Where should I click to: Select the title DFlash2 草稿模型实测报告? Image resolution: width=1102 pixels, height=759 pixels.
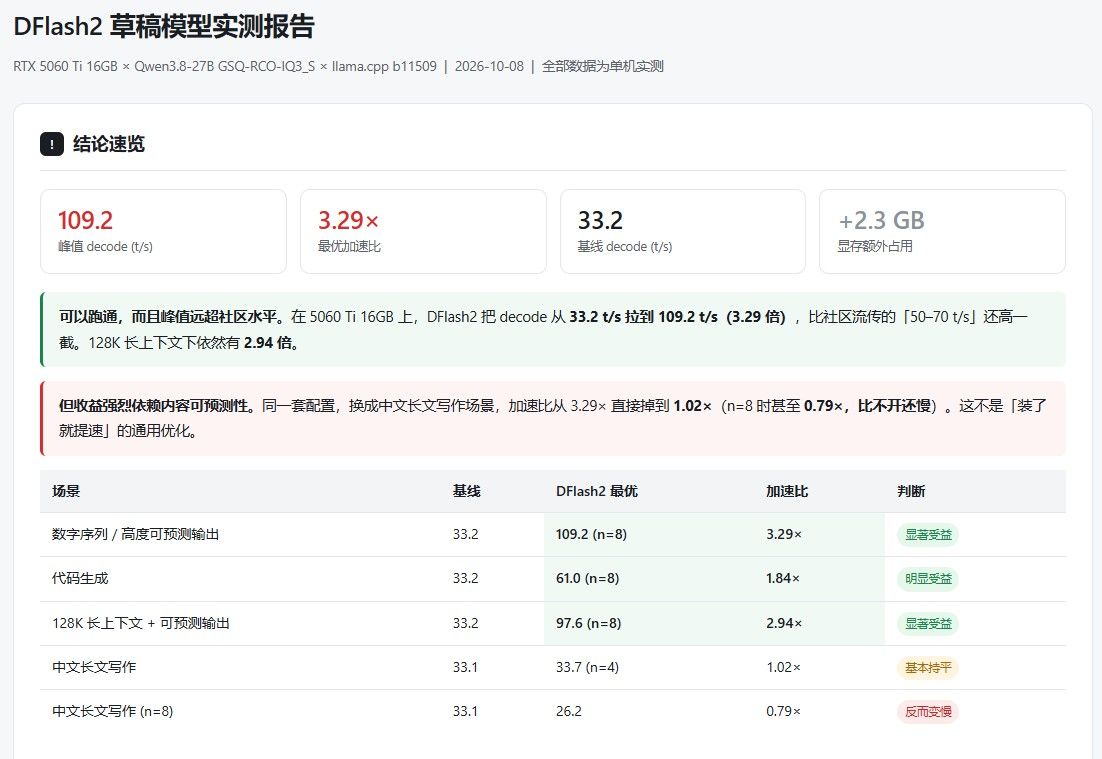click(x=164, y=27)
